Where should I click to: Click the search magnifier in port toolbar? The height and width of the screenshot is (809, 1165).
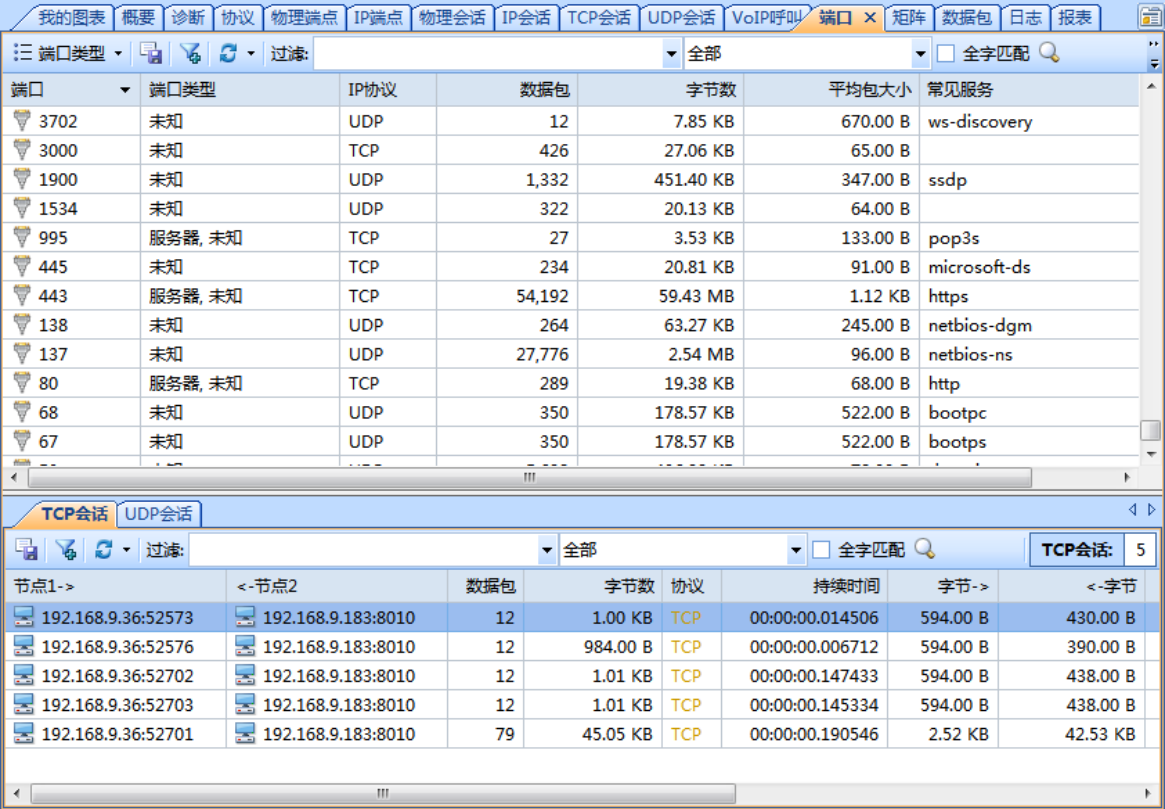1049,53
